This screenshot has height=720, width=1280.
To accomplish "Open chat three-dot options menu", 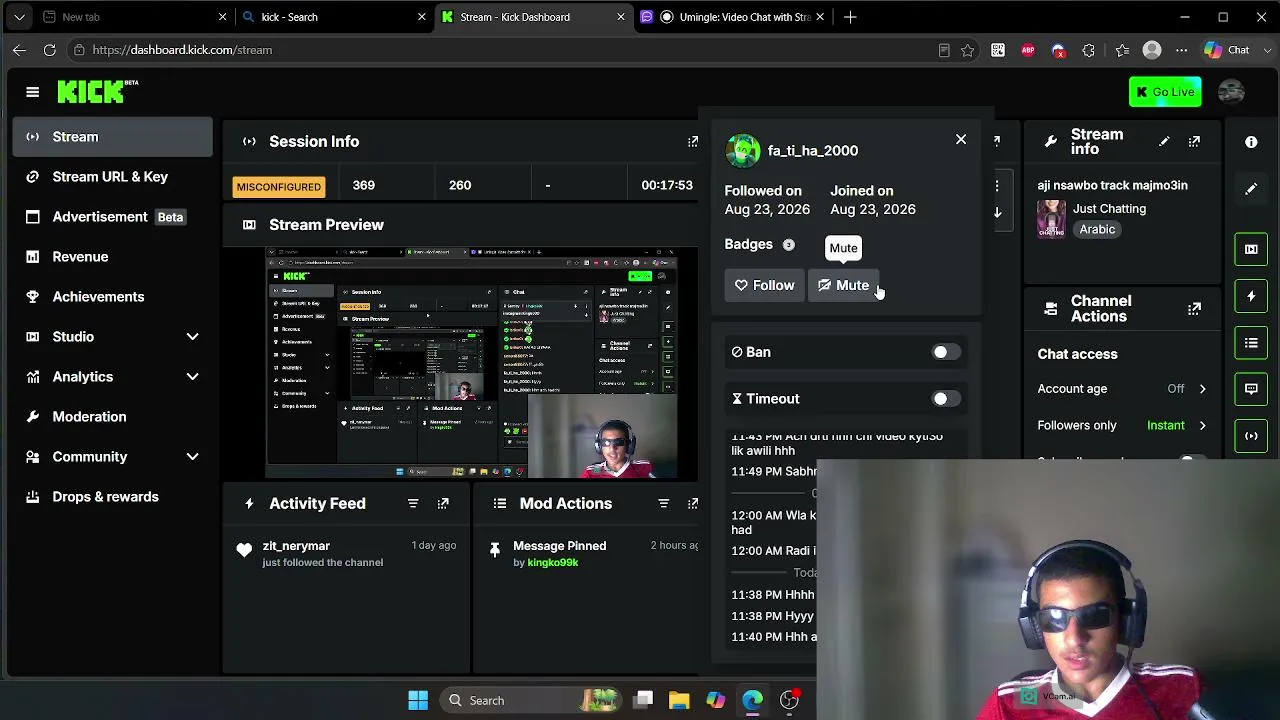I will [997, 186].
